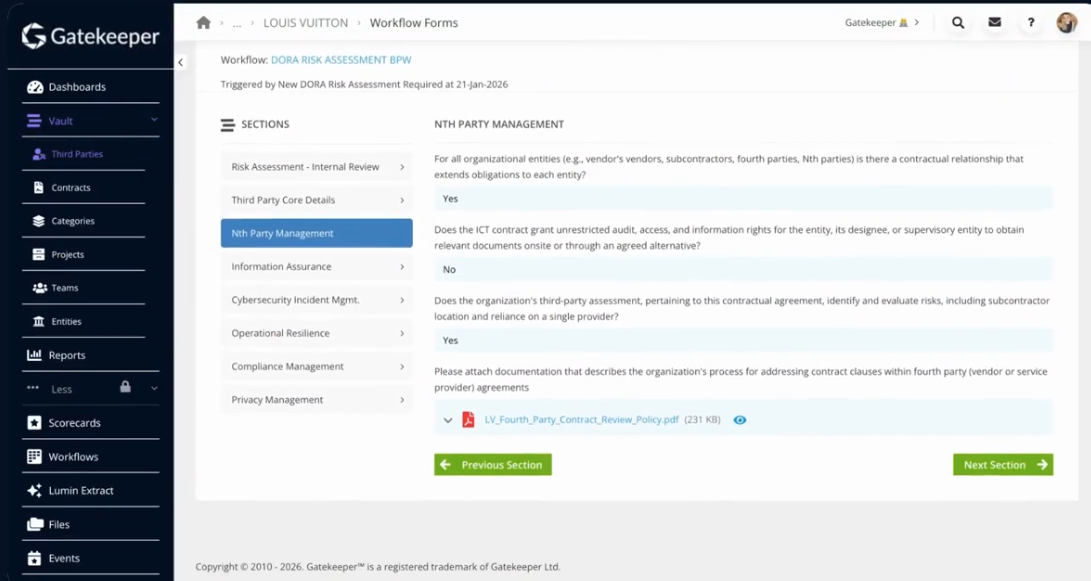This screenshot has width=1091, height=581.
Task: Open Cybersecurity Incident Mgmt. section
Action: [x=317, y=300]
